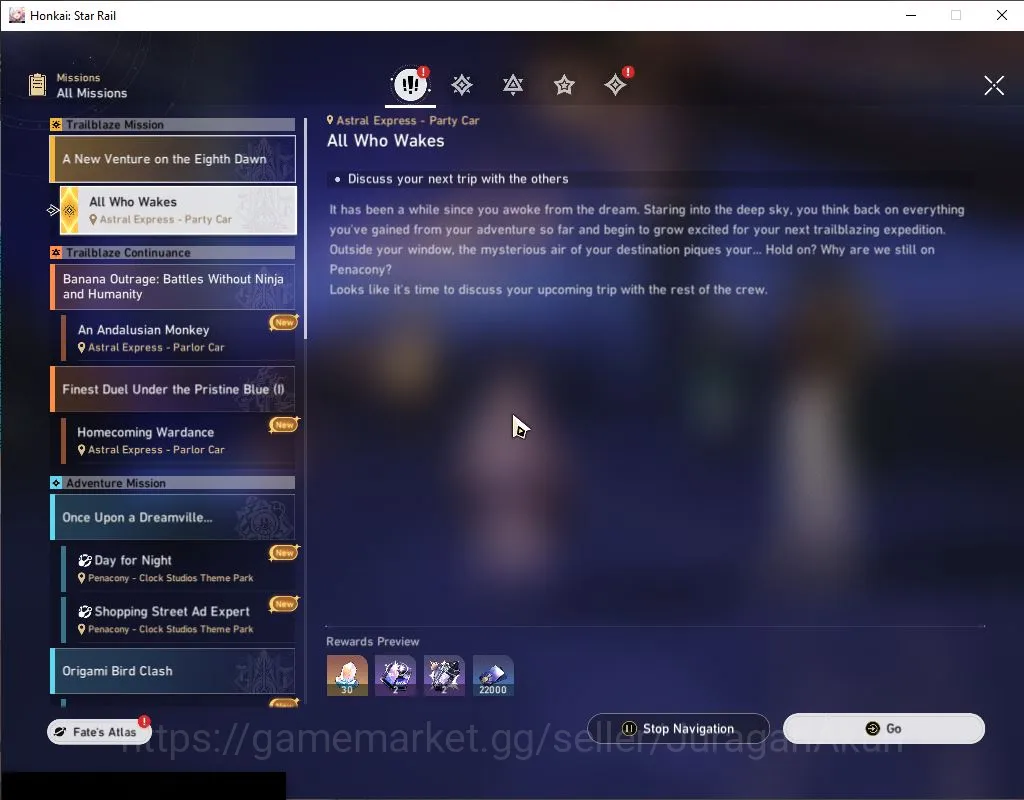Select the Day for Night mission
The image size is (1024, 800).
178,568
